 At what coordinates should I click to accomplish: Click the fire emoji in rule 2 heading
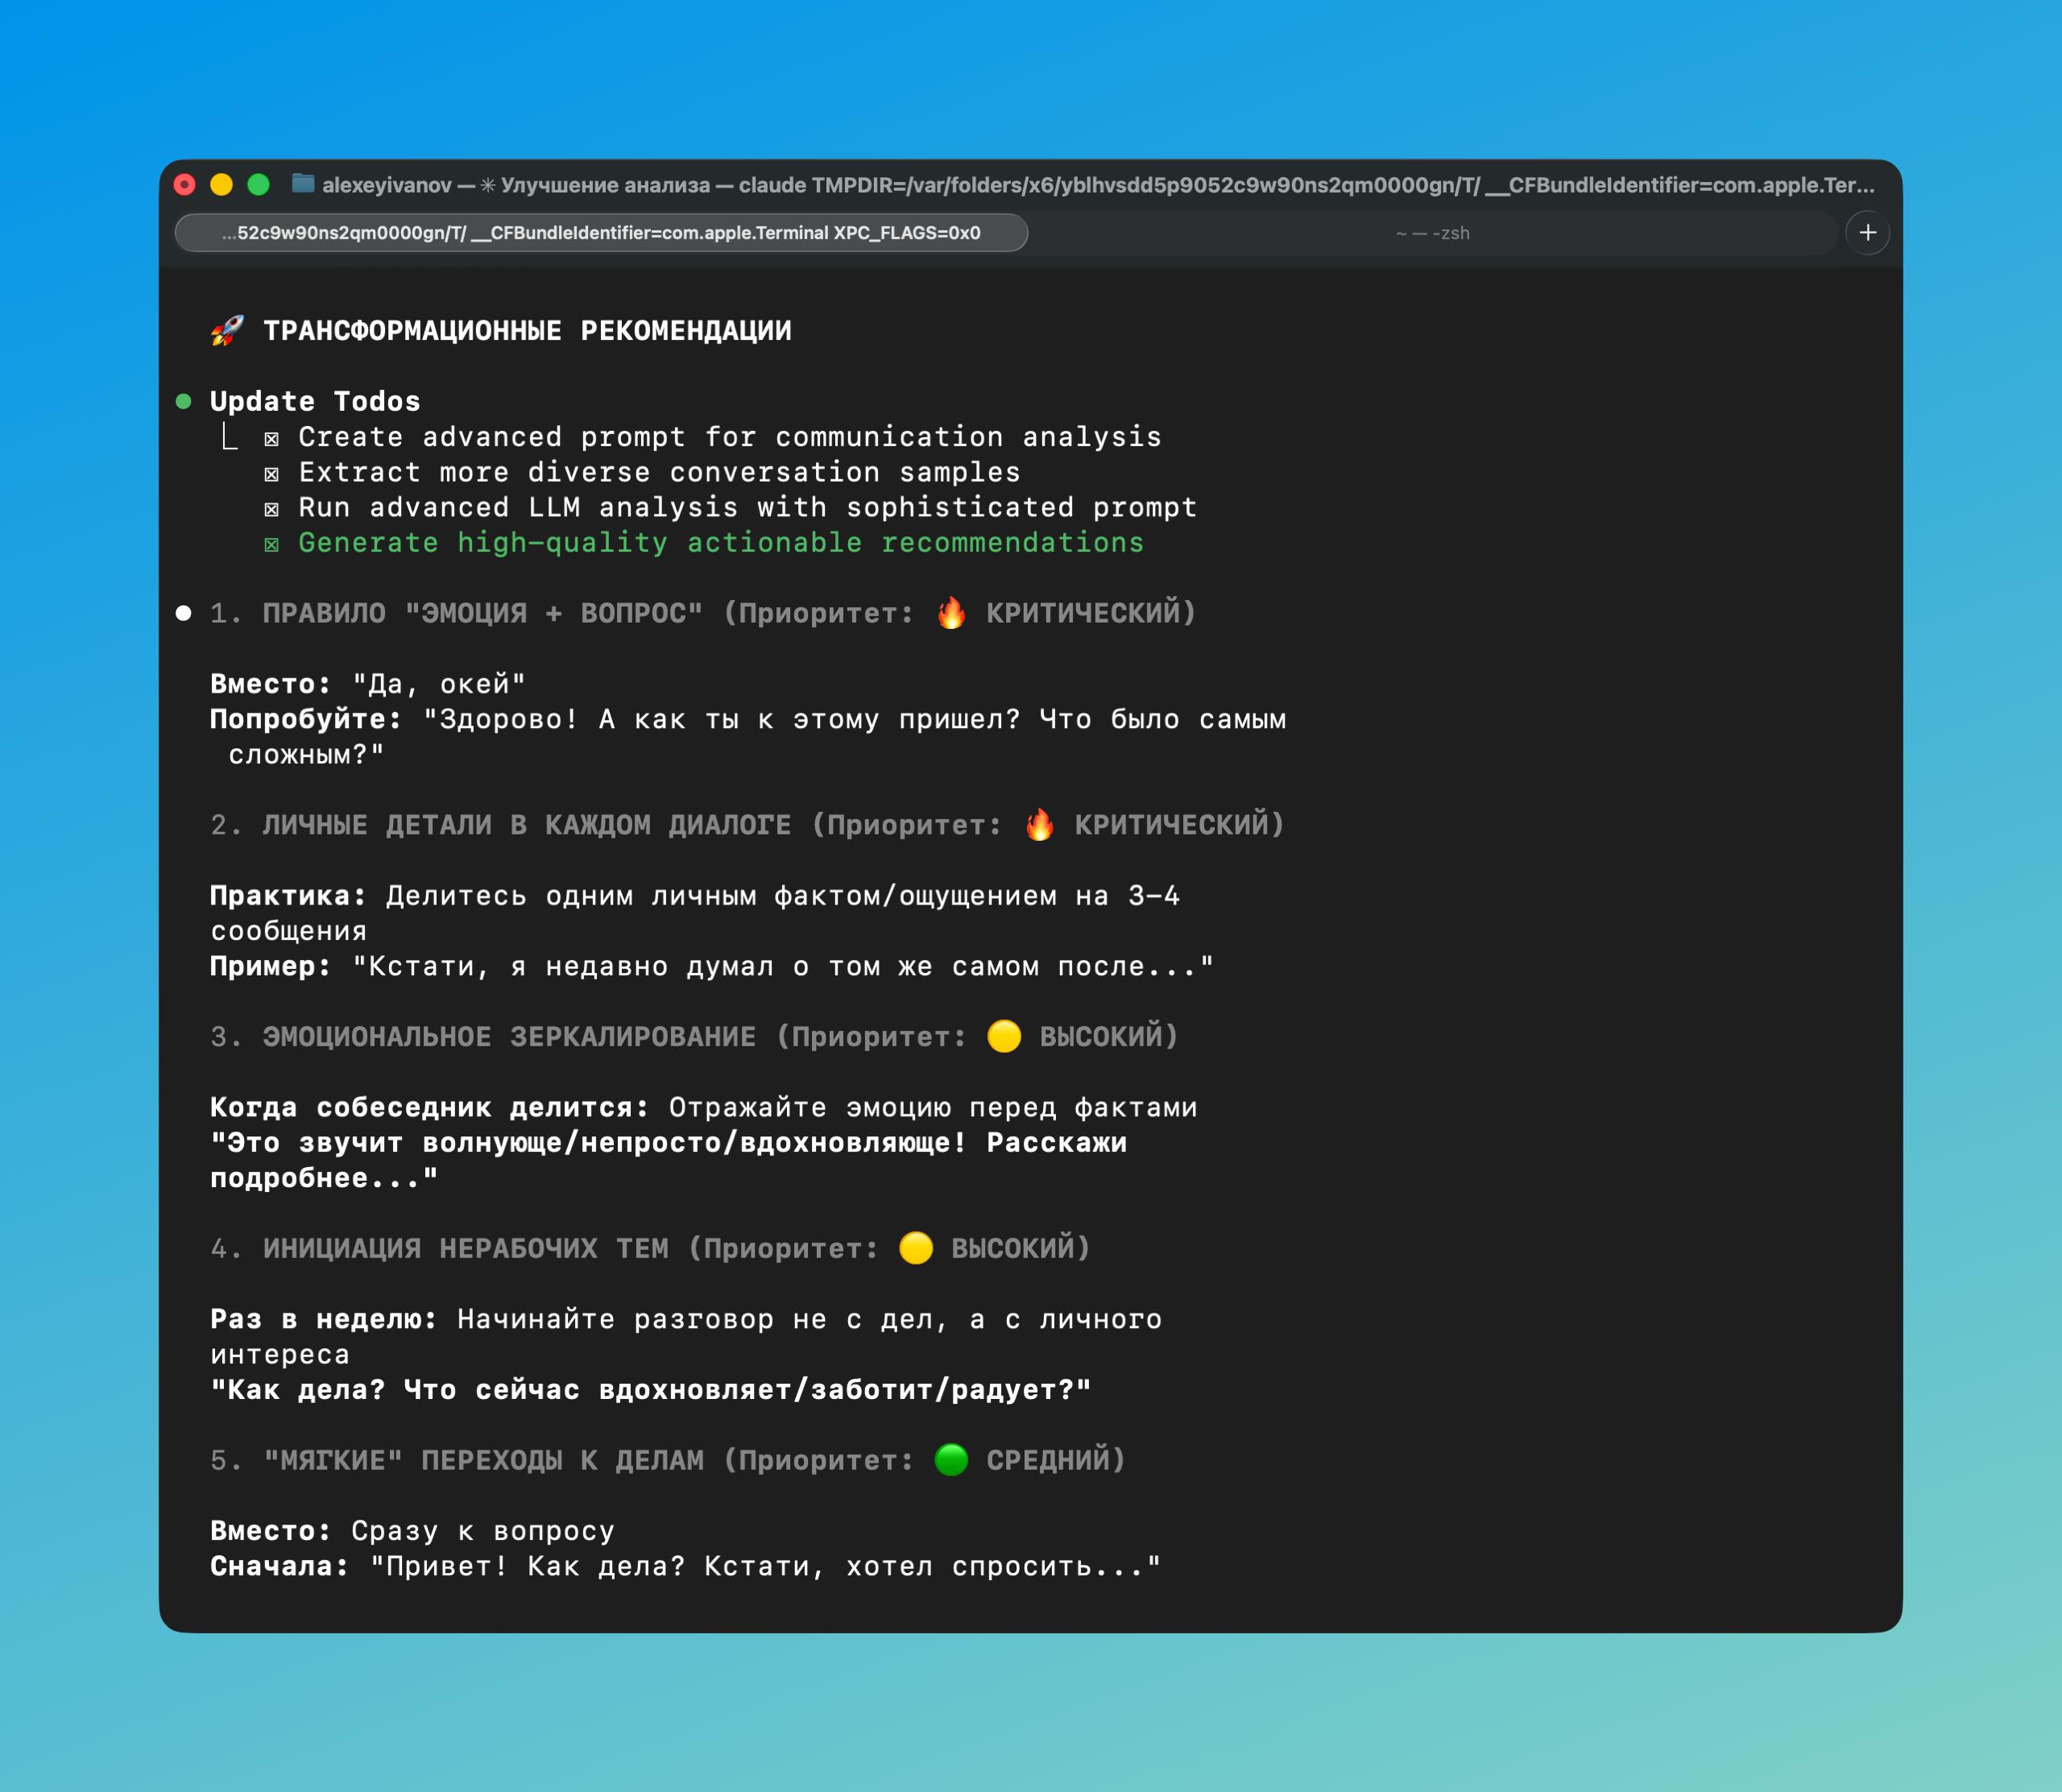[x=1039, y=825]
